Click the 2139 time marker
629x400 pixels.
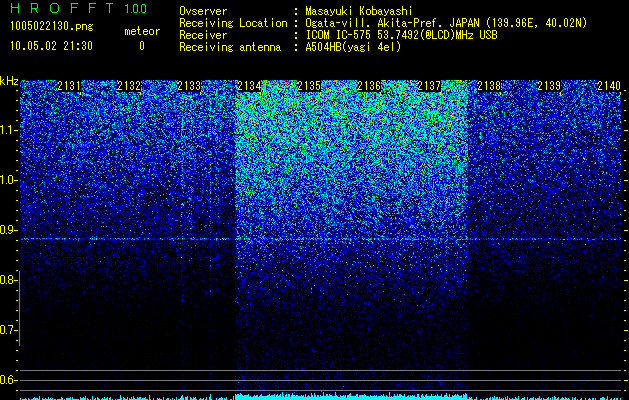coord(549,86)
